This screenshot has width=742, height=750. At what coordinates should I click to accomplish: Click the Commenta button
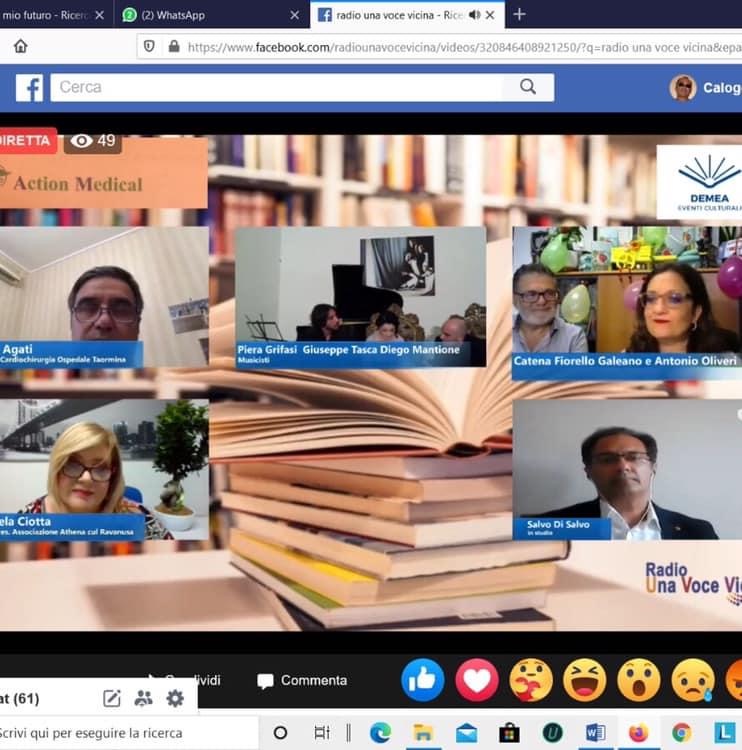click(302, 680)
